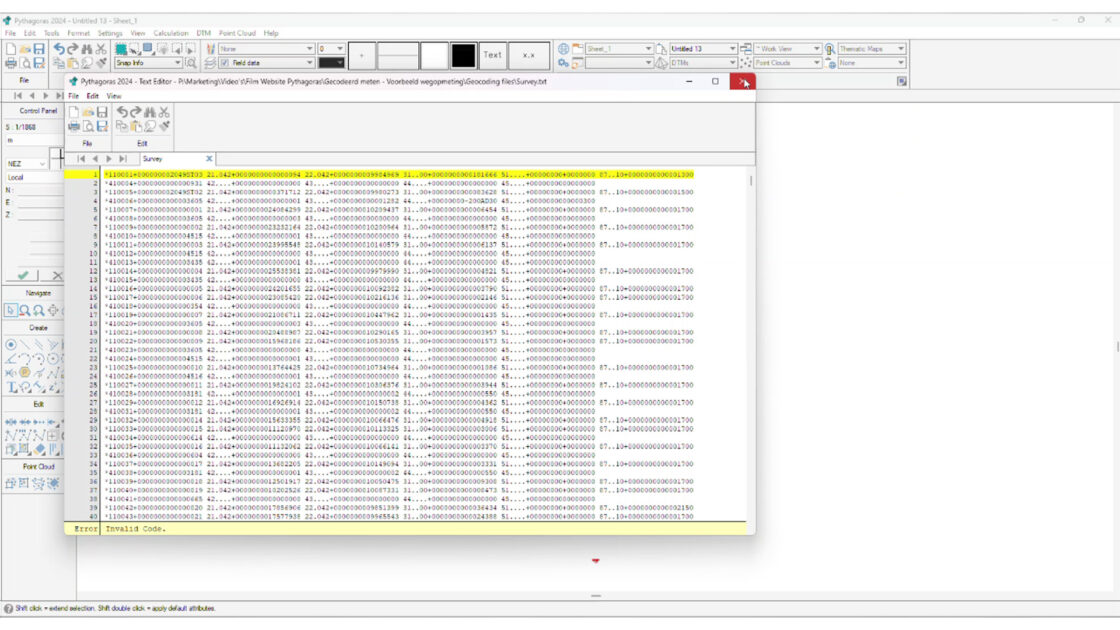The image size is (1120, 630).
Task: Click the Text style button in main toolbar
Action: [492, 55]
